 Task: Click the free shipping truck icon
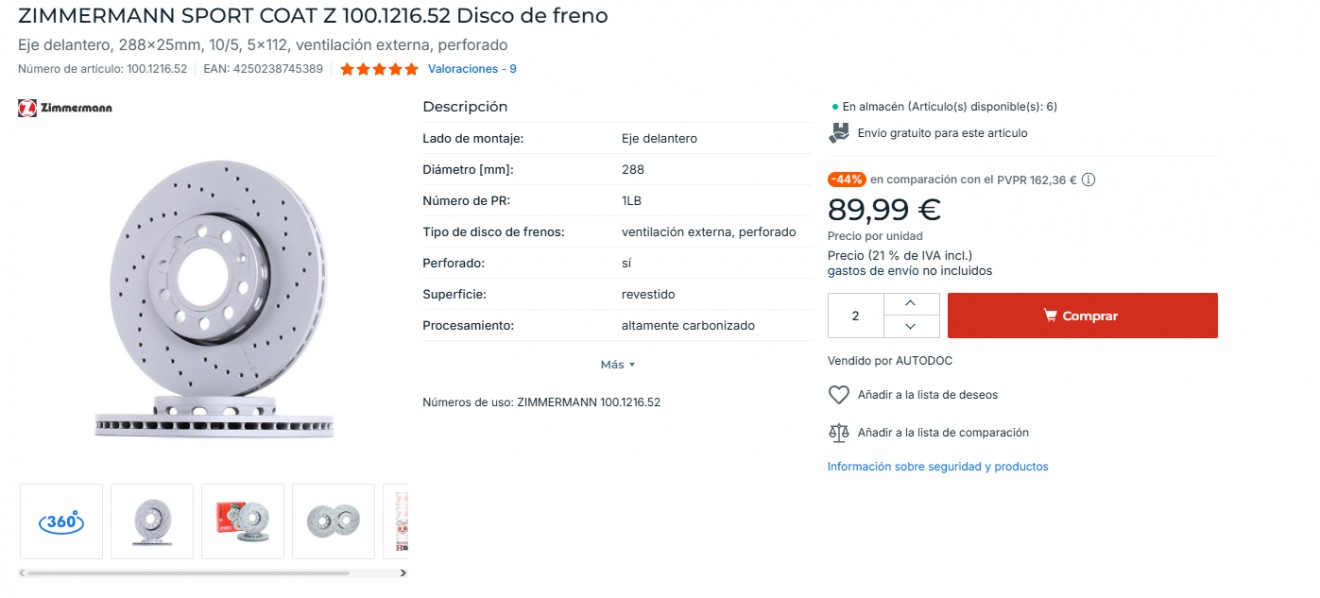pos(839,133)
